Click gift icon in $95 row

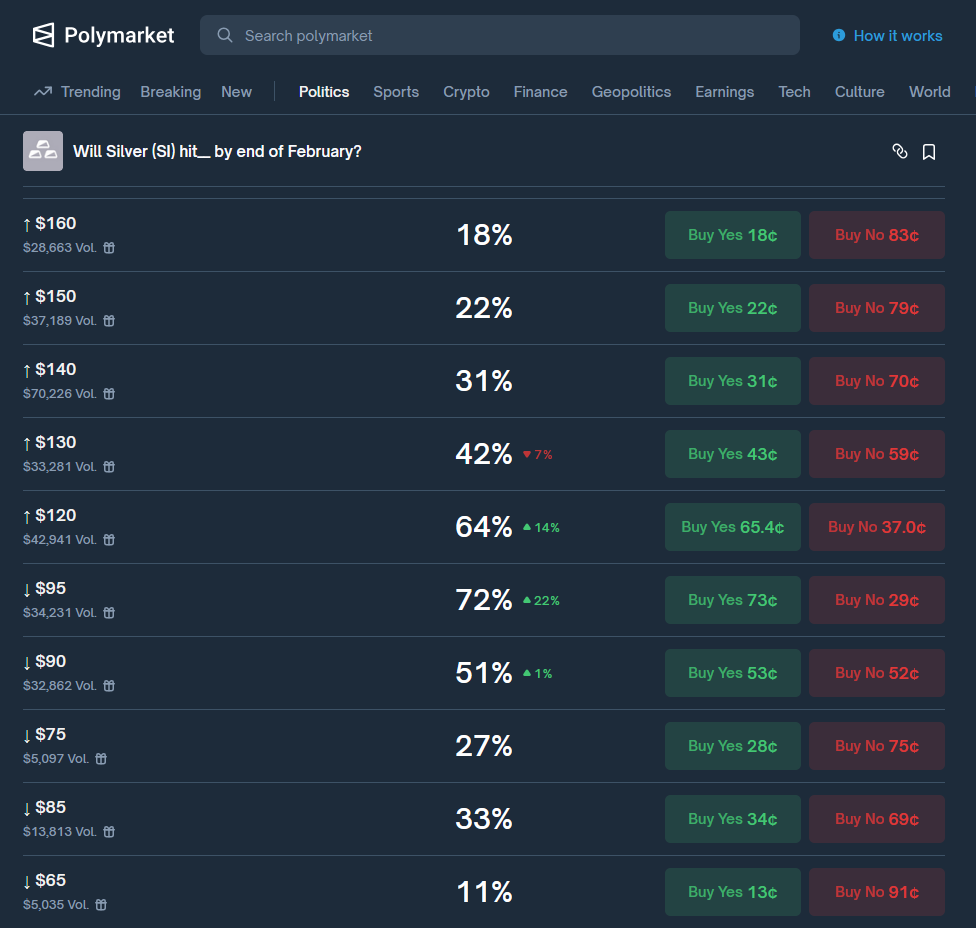[x=109, y=612]
